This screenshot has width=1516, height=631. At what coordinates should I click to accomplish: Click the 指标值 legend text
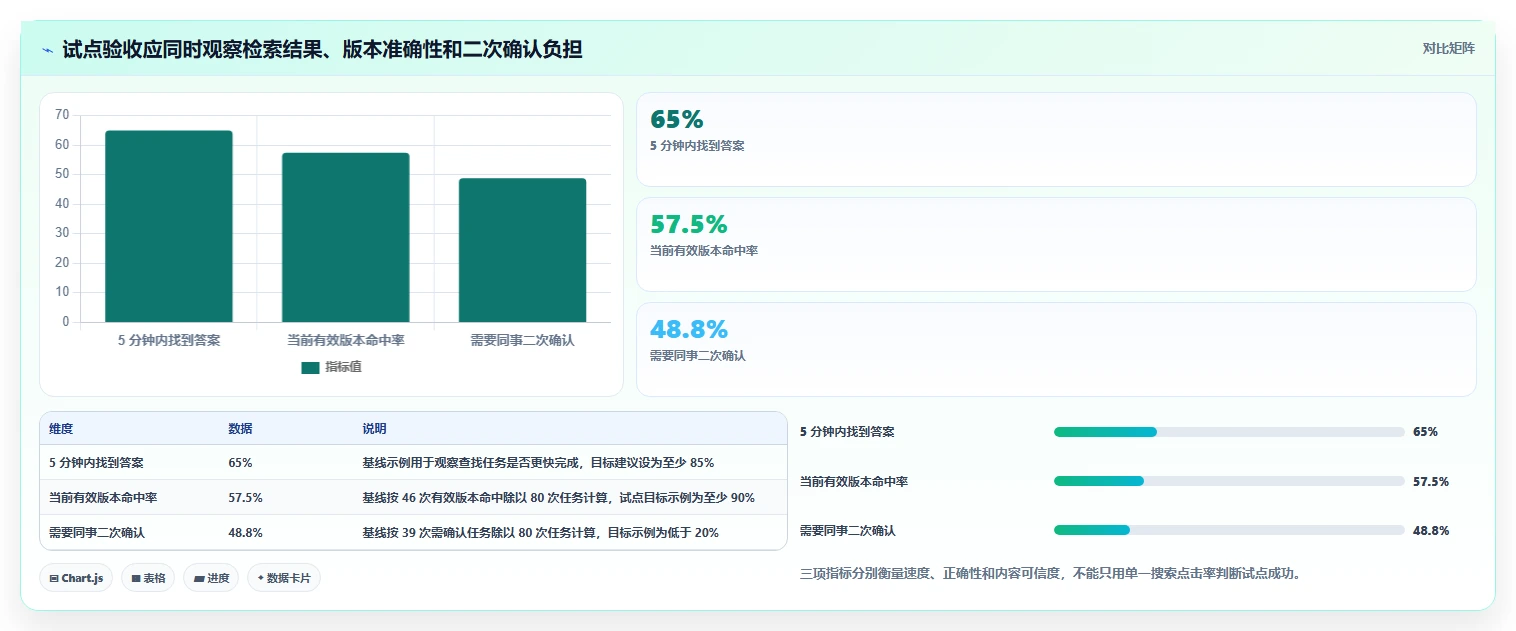tap(343, 367)
